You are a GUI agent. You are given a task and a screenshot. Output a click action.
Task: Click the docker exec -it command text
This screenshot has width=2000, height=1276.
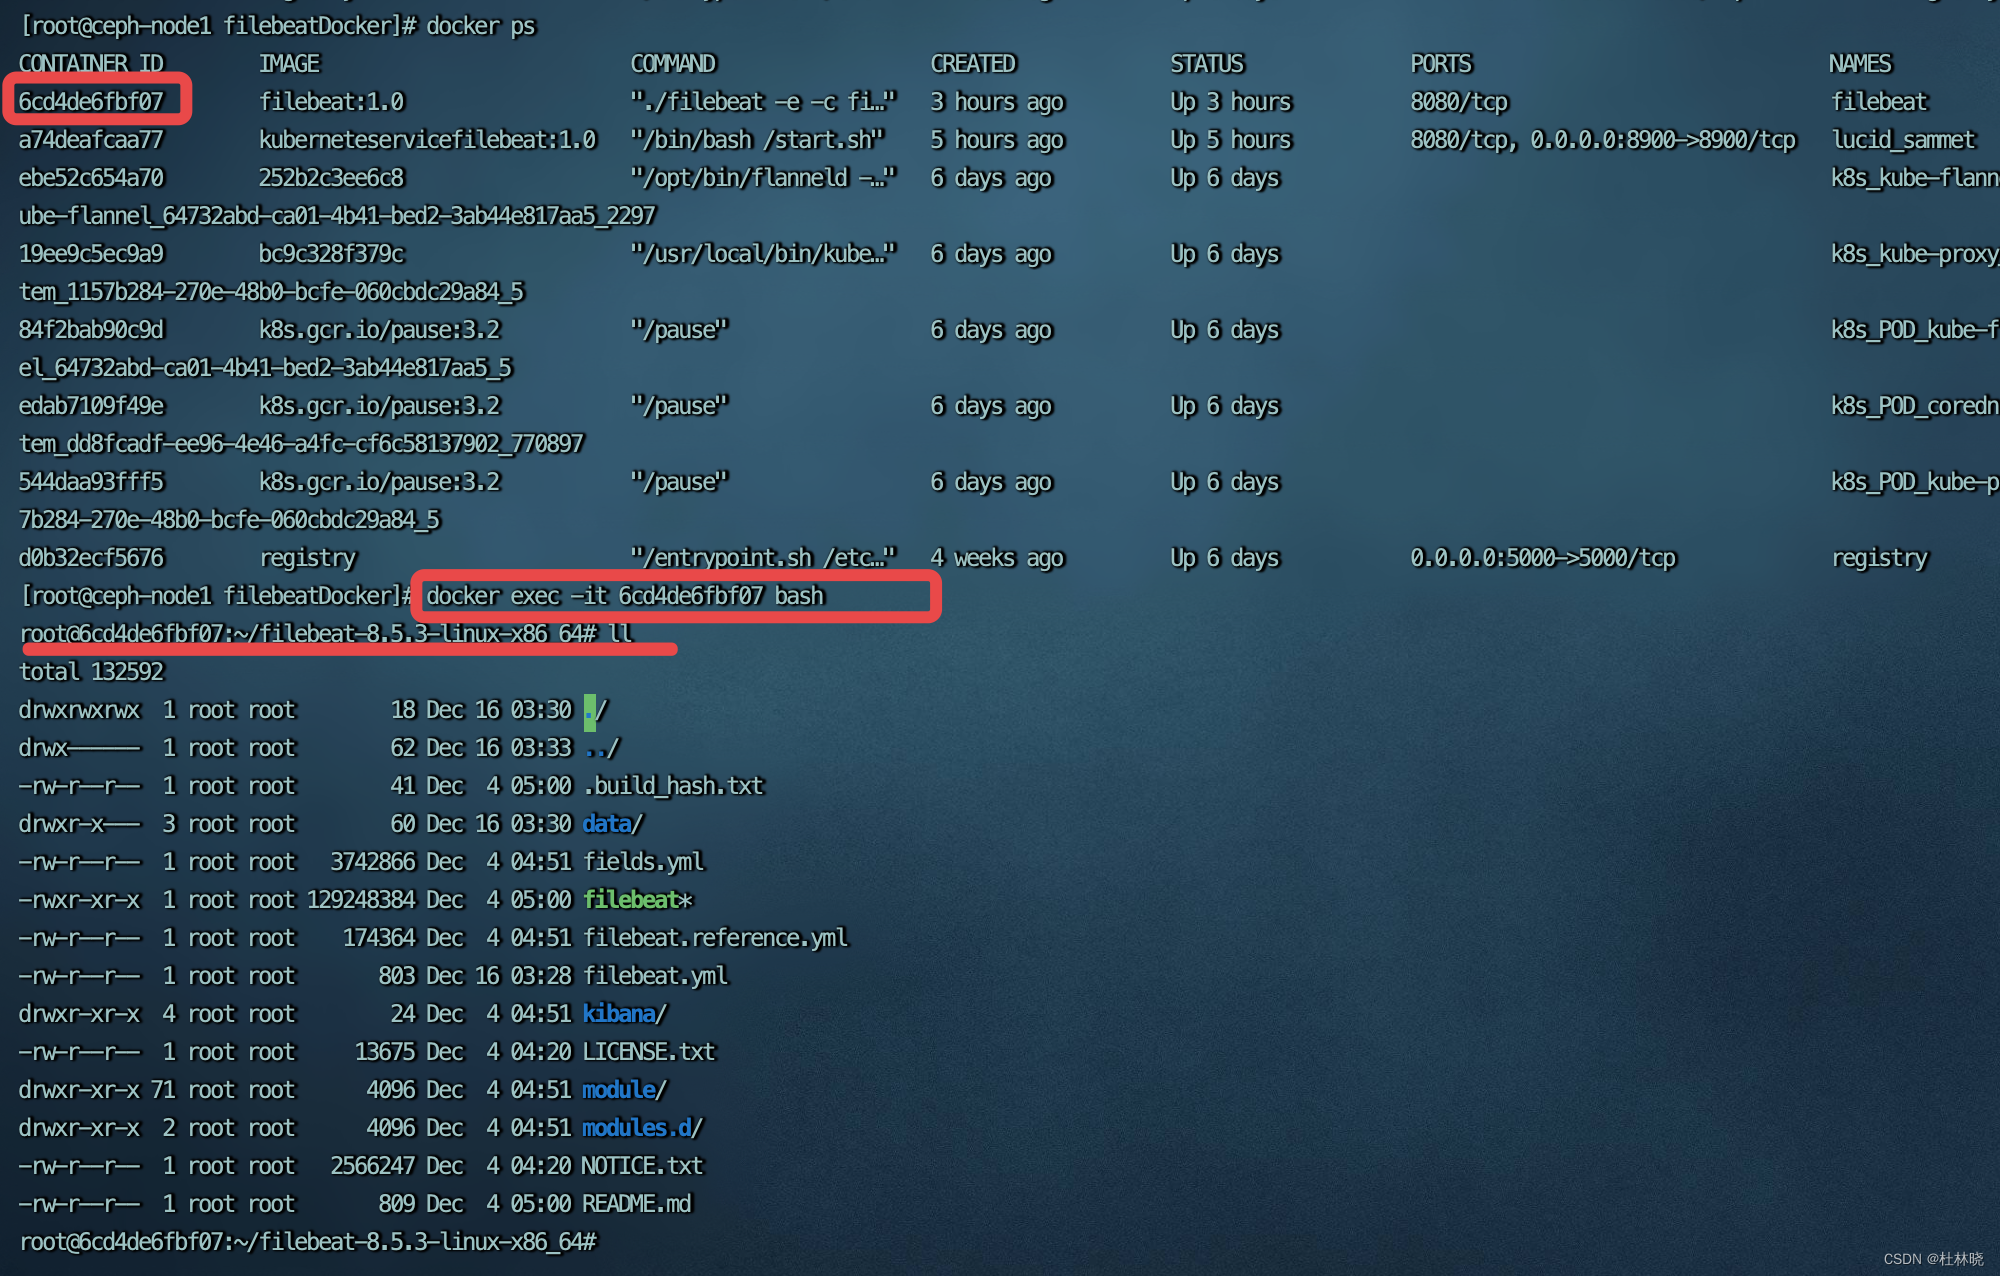pos(625,595)
